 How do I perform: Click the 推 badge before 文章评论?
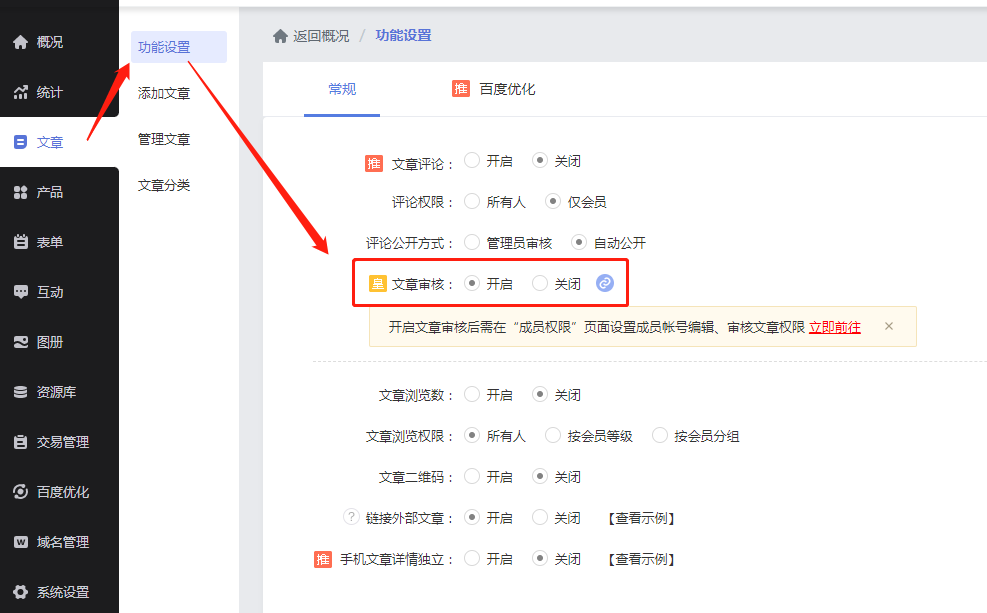tap(374, 164)
